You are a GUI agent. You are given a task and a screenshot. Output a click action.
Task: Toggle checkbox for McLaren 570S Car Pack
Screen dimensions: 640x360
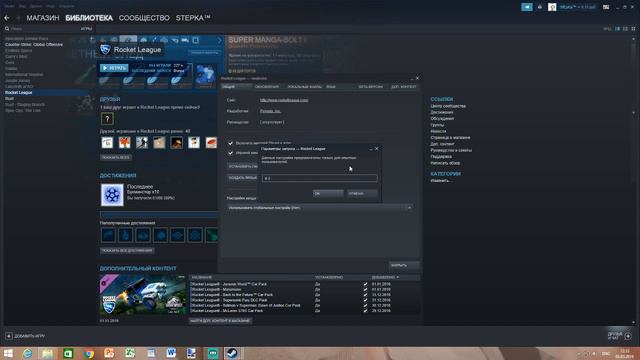tap(365, 311)
